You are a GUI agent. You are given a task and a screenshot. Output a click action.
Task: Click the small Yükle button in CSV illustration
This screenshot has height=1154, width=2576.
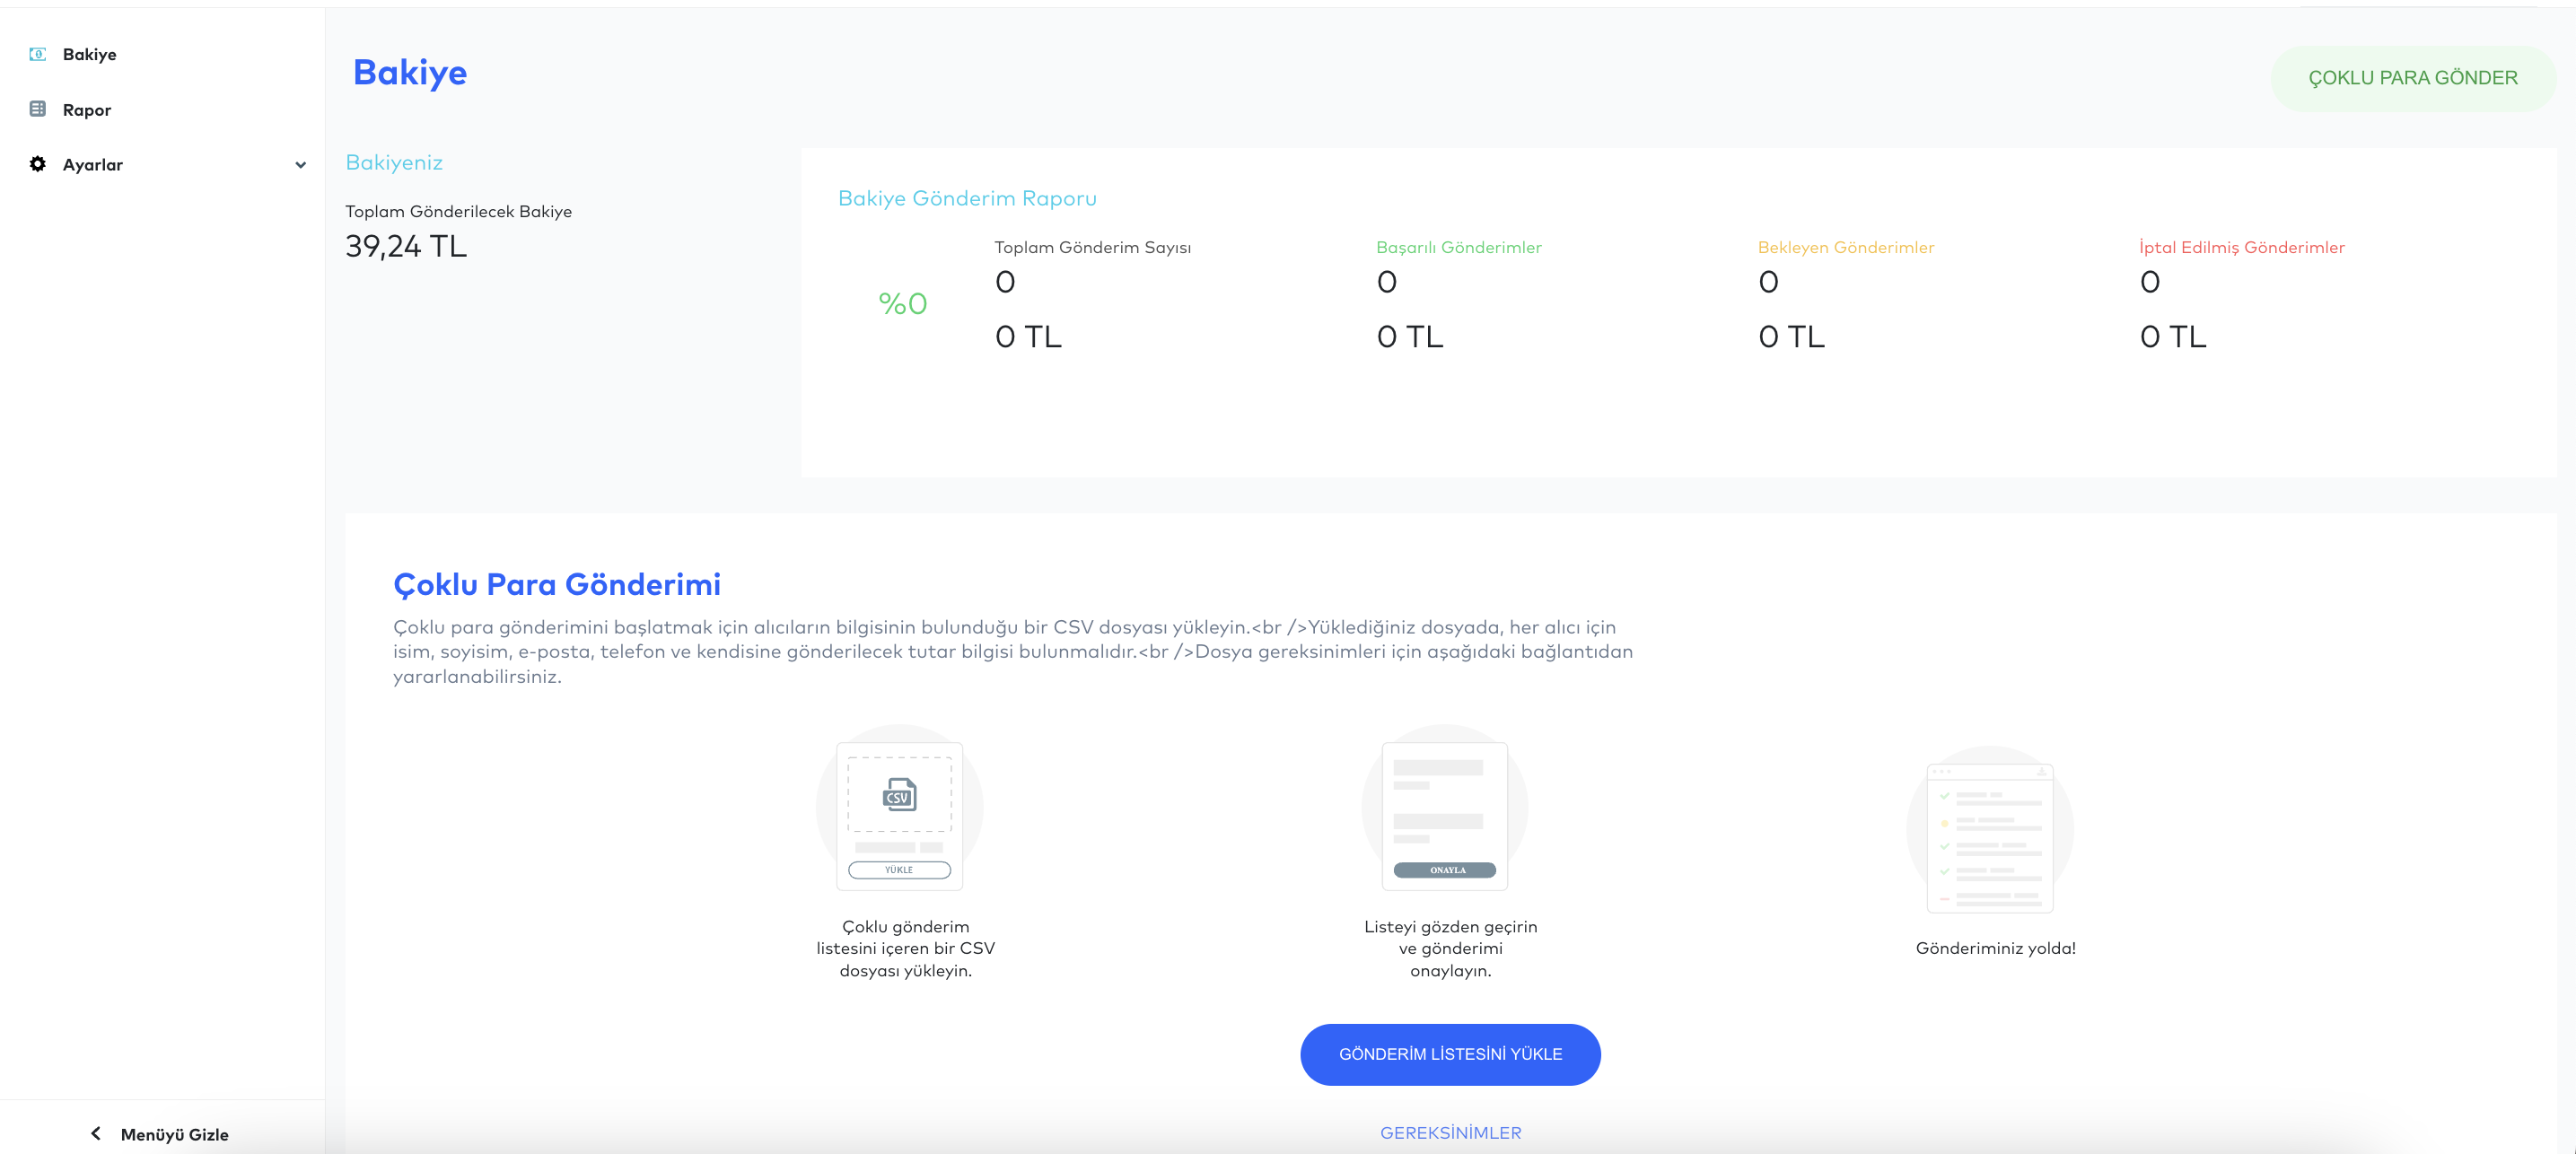tap(899, 870)
